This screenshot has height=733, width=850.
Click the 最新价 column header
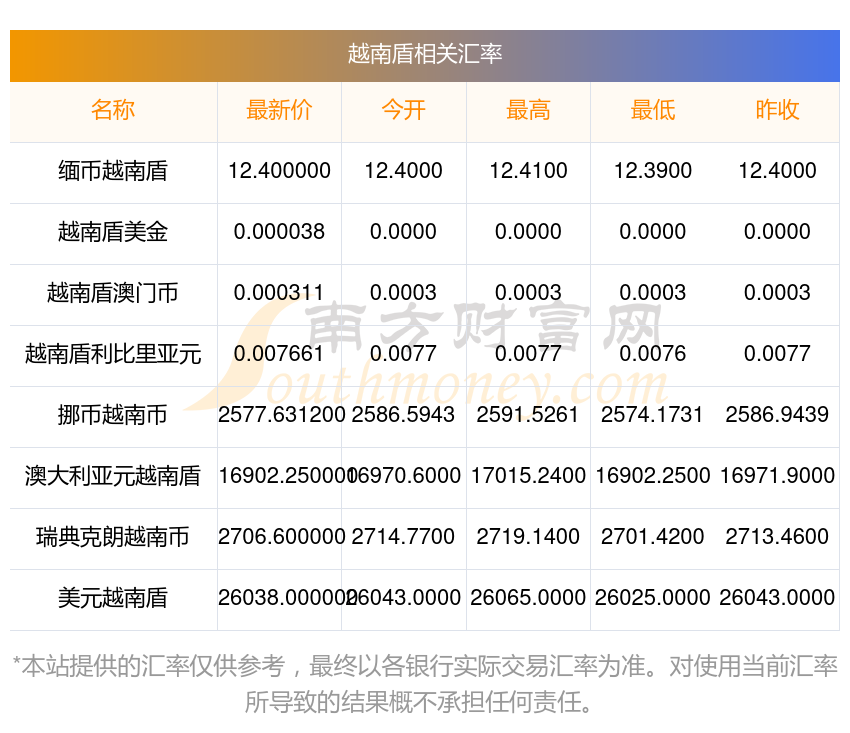point(279,110)
